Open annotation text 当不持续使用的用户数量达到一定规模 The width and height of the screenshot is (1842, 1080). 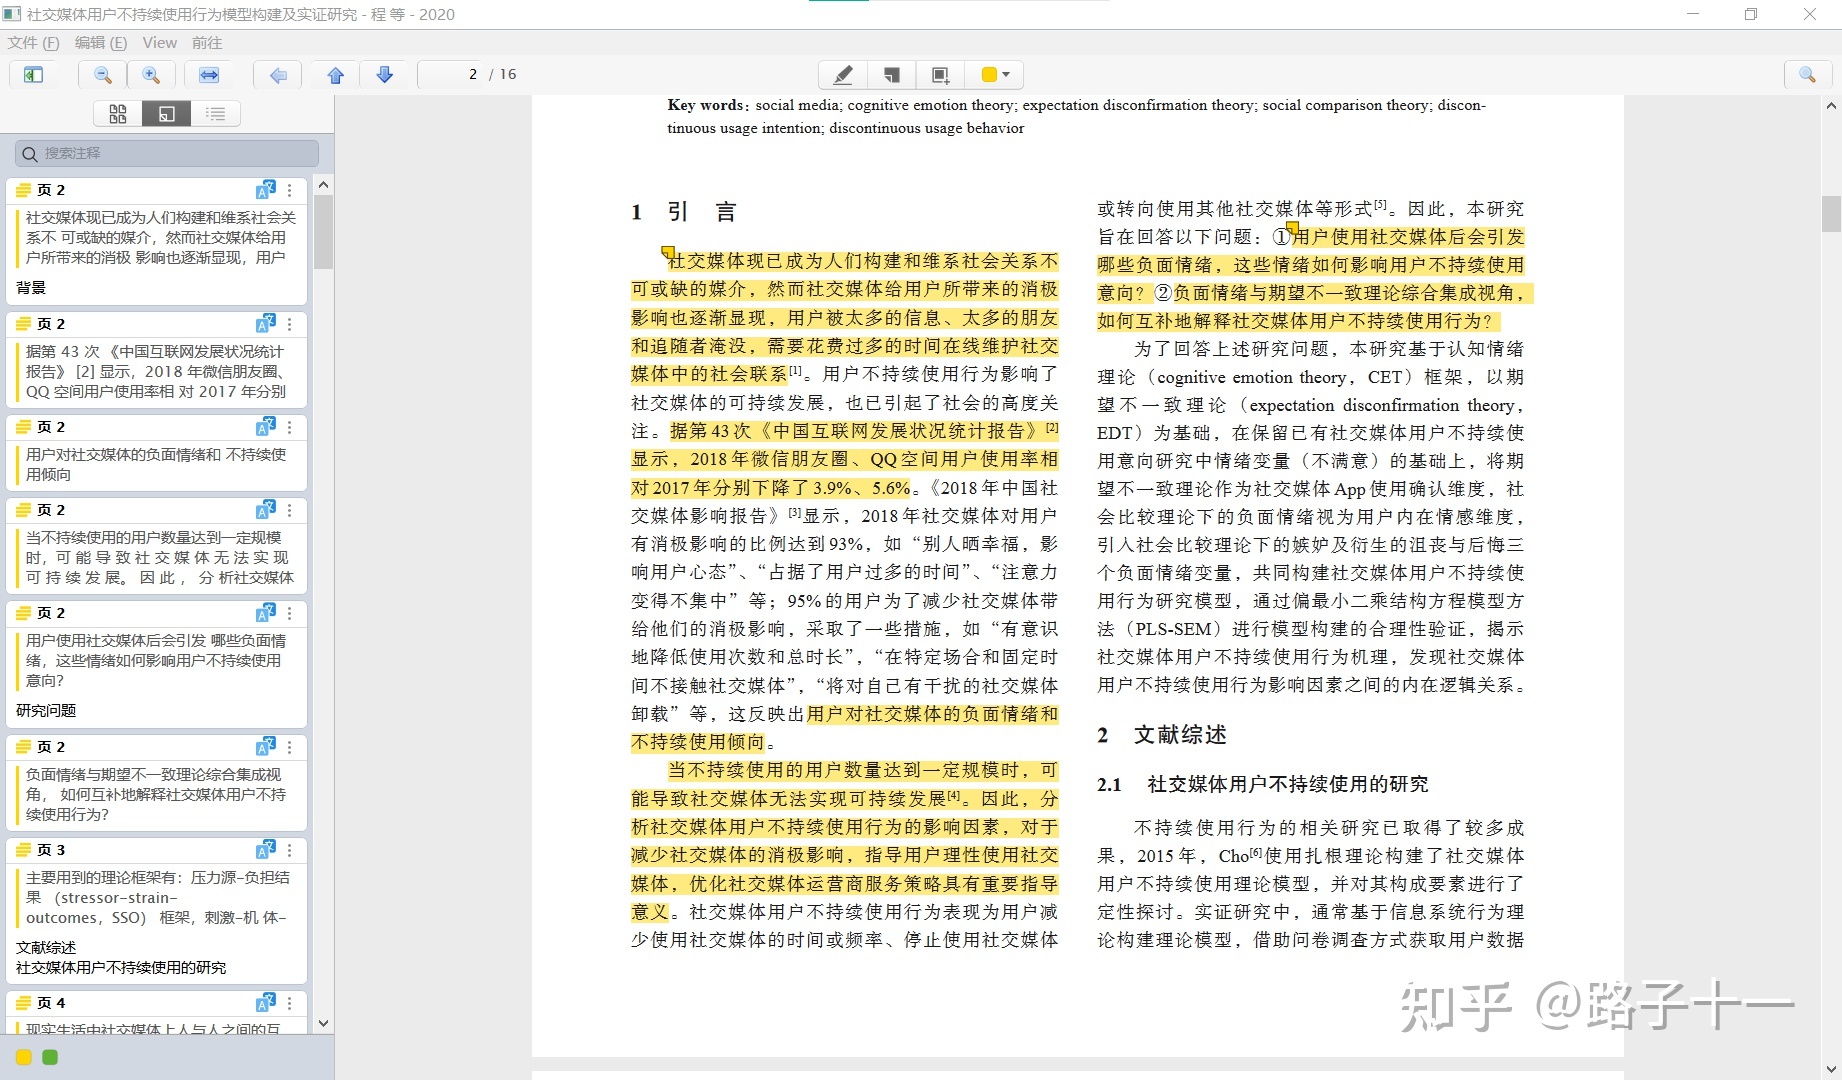[x=158, y=558]
